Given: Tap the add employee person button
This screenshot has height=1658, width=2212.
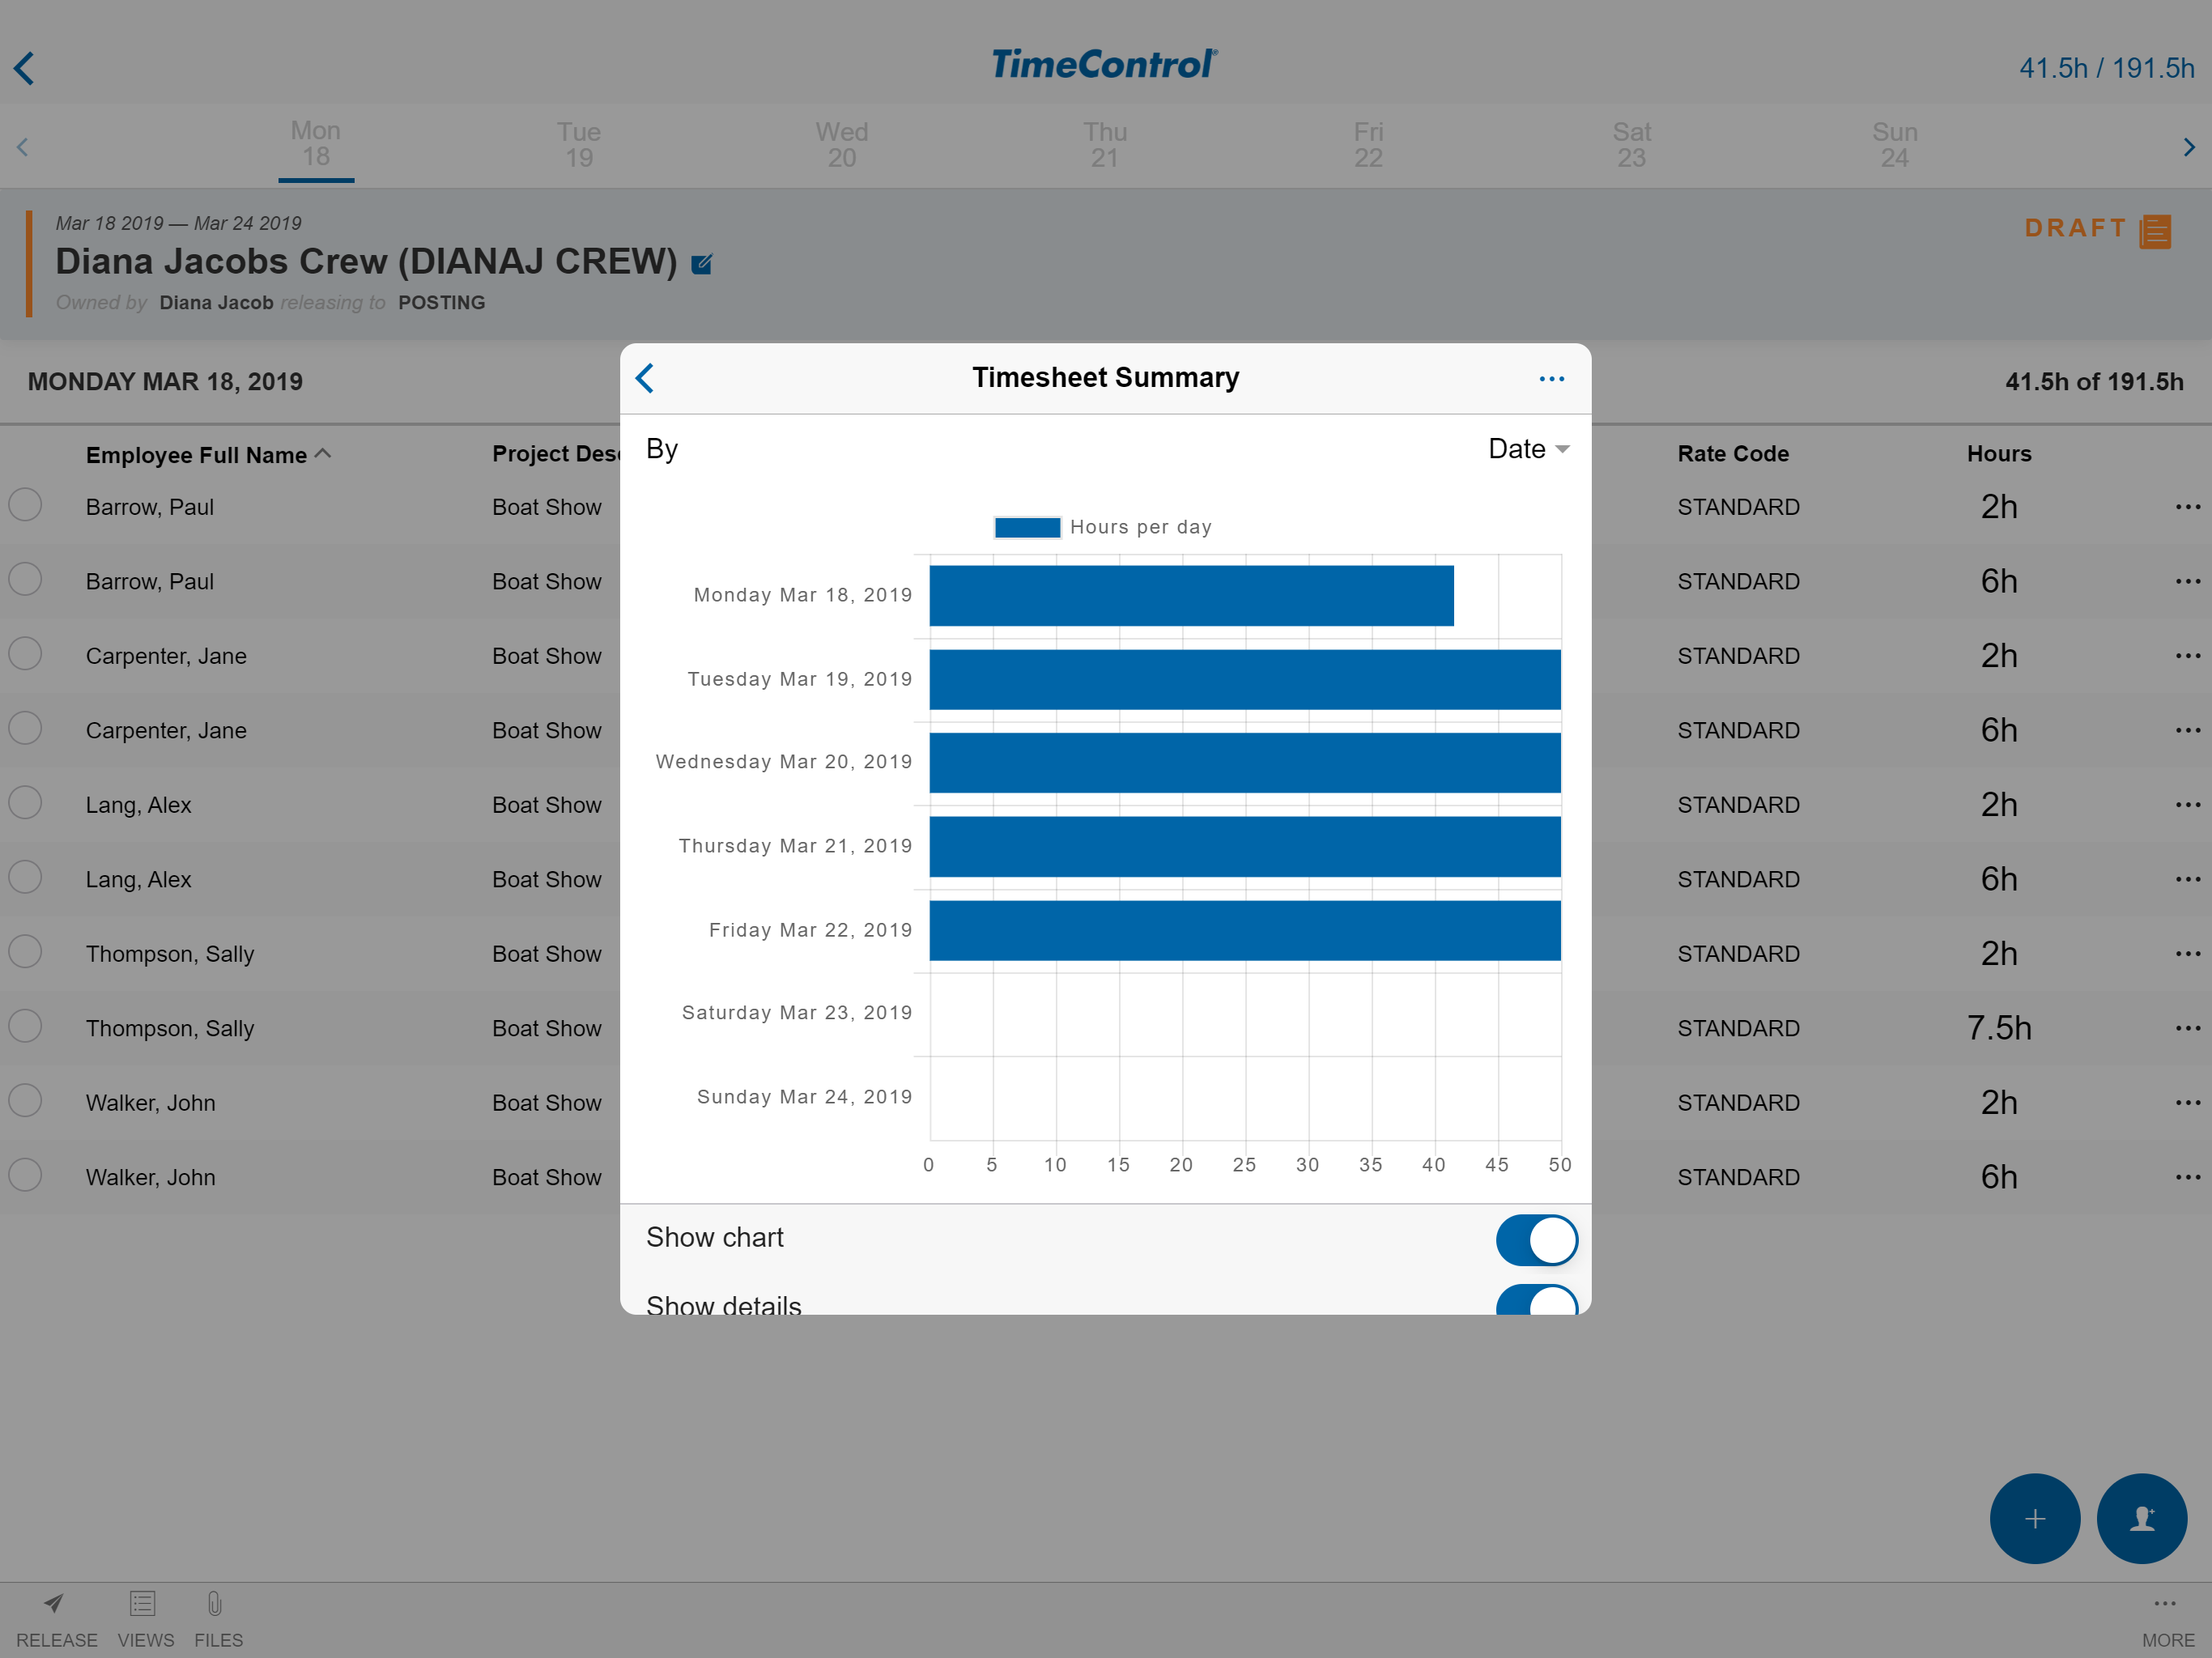Looking at the screenshot, I should click(x=2141, y=1518).
